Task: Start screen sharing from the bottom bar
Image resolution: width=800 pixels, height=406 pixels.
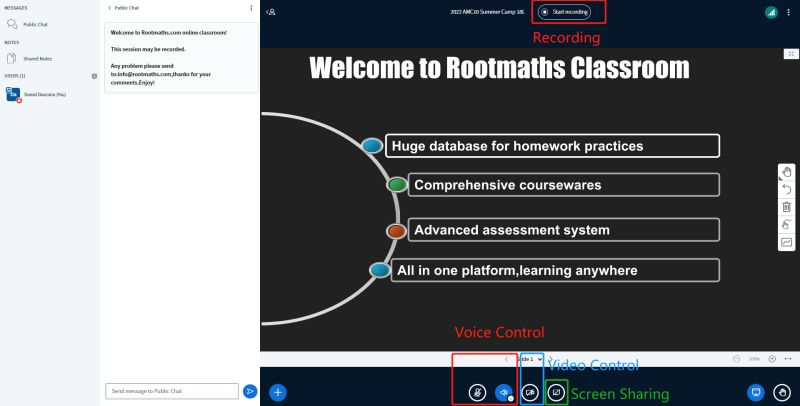Action: 556,392
